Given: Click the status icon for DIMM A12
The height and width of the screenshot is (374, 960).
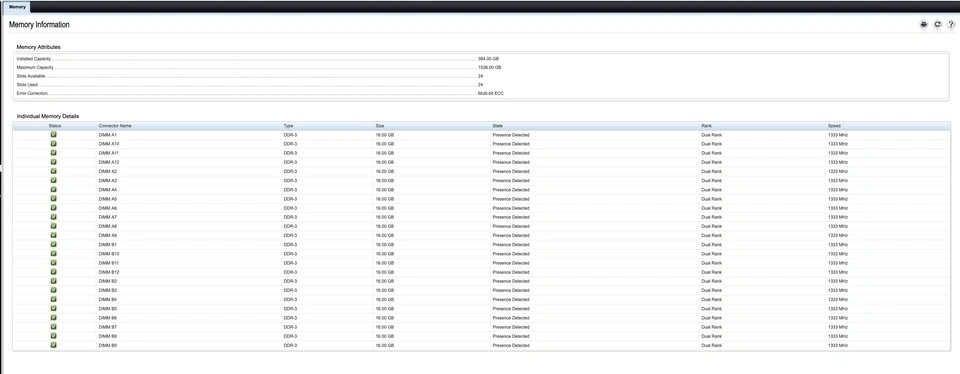Looking at the screenshot, I should 54,162.
